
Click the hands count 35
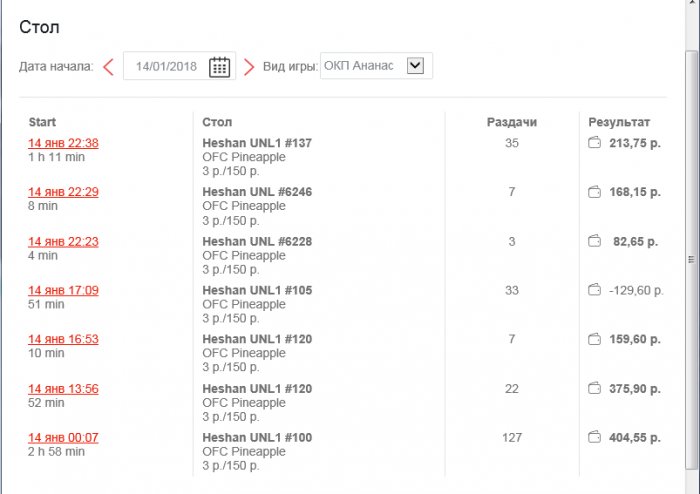tap(512, 143)
